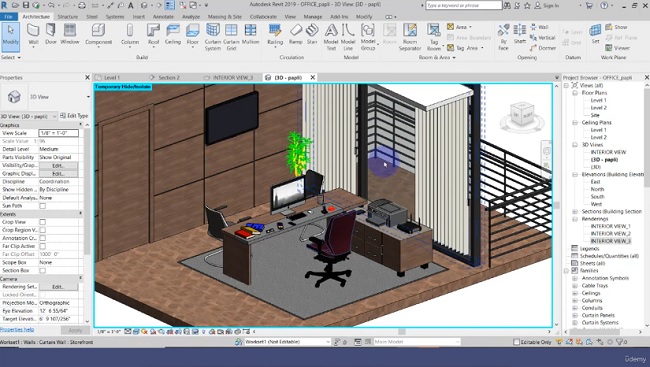Viewport: 650px width, 367px height.
Task: Select the By Face opening tool
Action: (503, 37)
